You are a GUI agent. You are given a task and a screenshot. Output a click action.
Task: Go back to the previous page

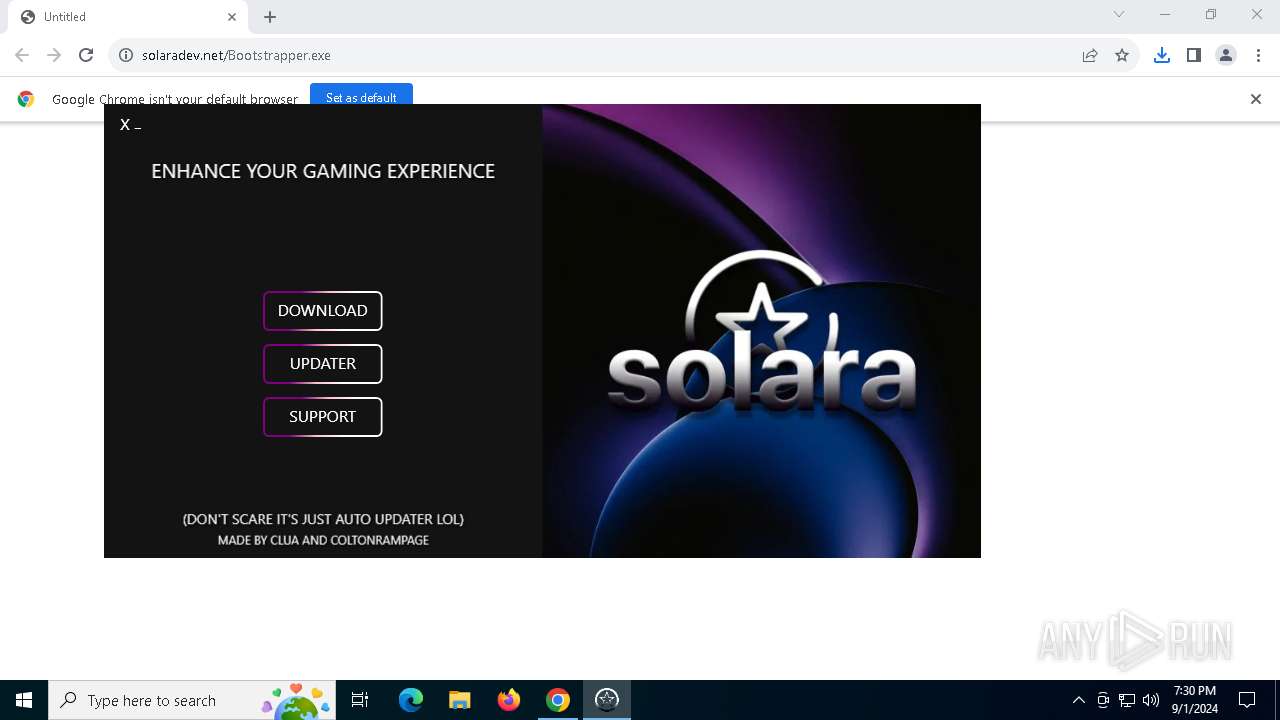22,55
